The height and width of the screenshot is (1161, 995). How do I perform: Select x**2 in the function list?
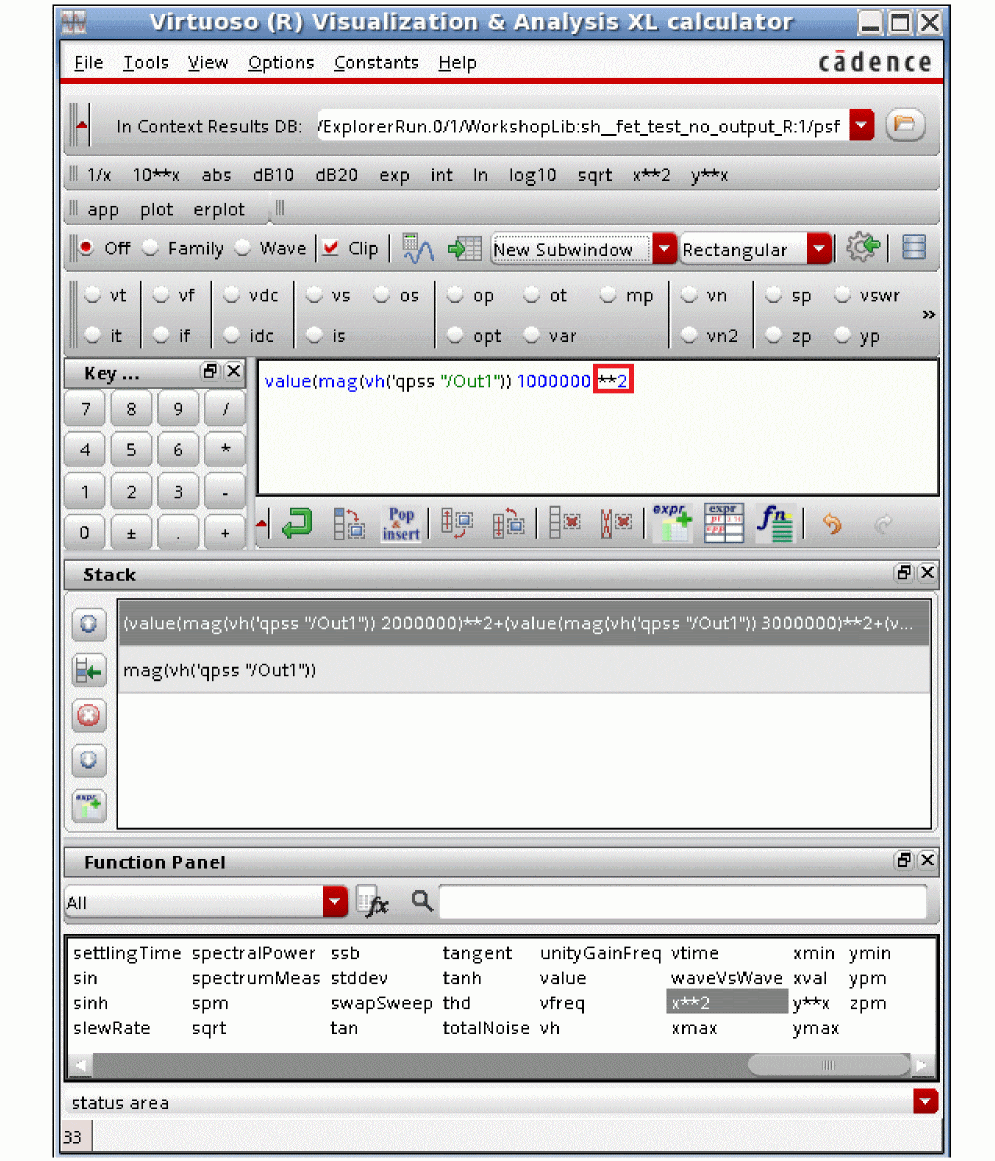pyautogui.click(x=726, y=1003)
